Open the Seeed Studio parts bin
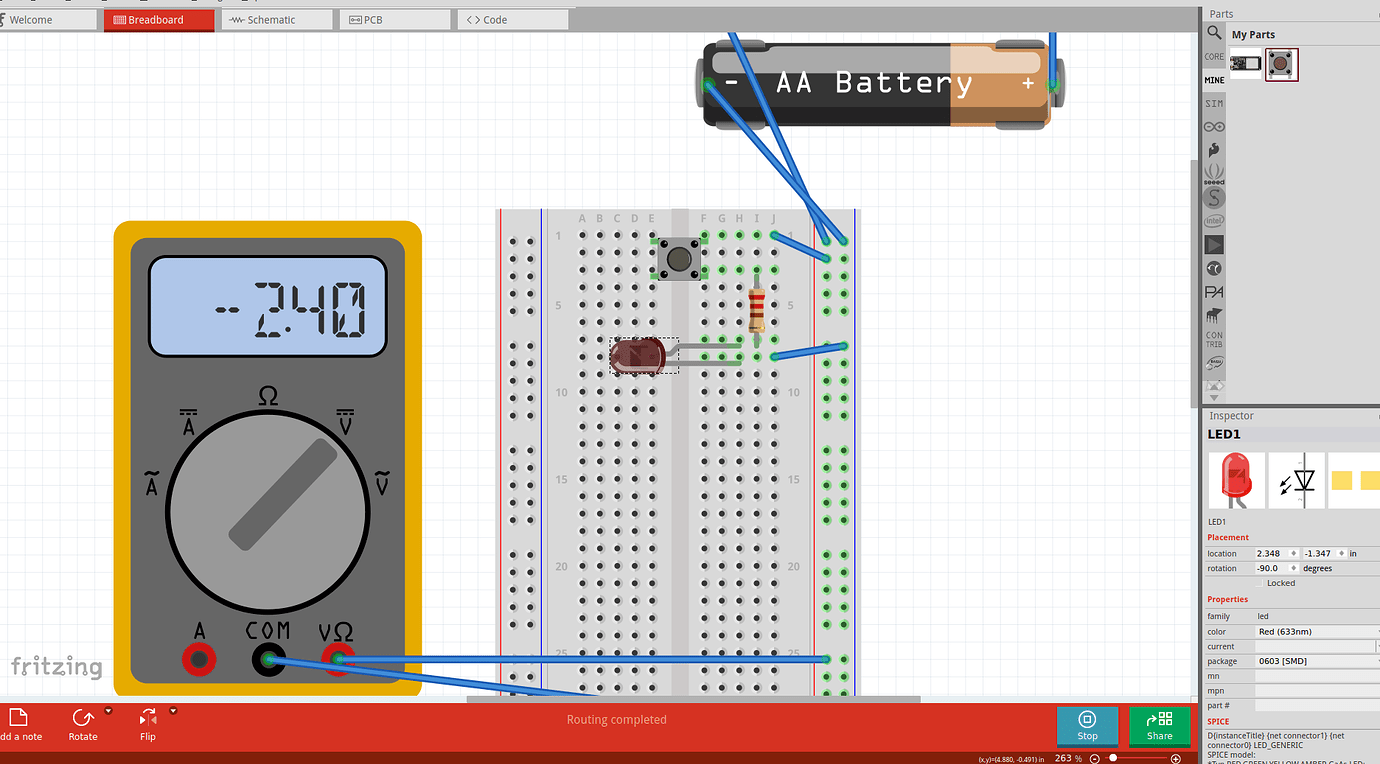The height and width of the screenshot is (764, 1380). click(1214, 173)
